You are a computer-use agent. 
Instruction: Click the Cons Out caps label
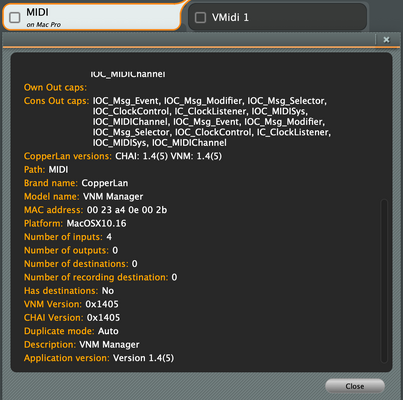point(56,101)
